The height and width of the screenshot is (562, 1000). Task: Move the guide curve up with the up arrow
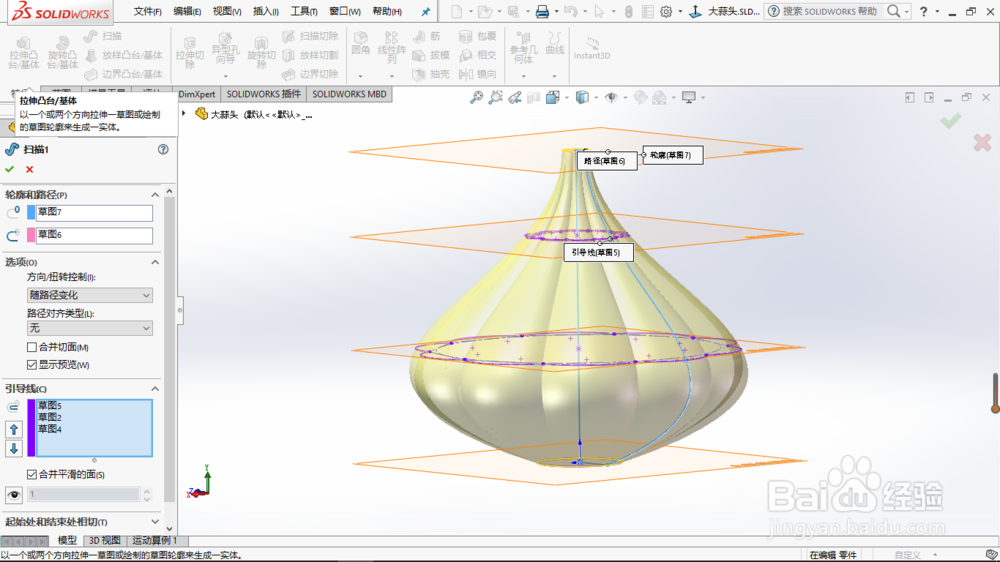(13, 429)
